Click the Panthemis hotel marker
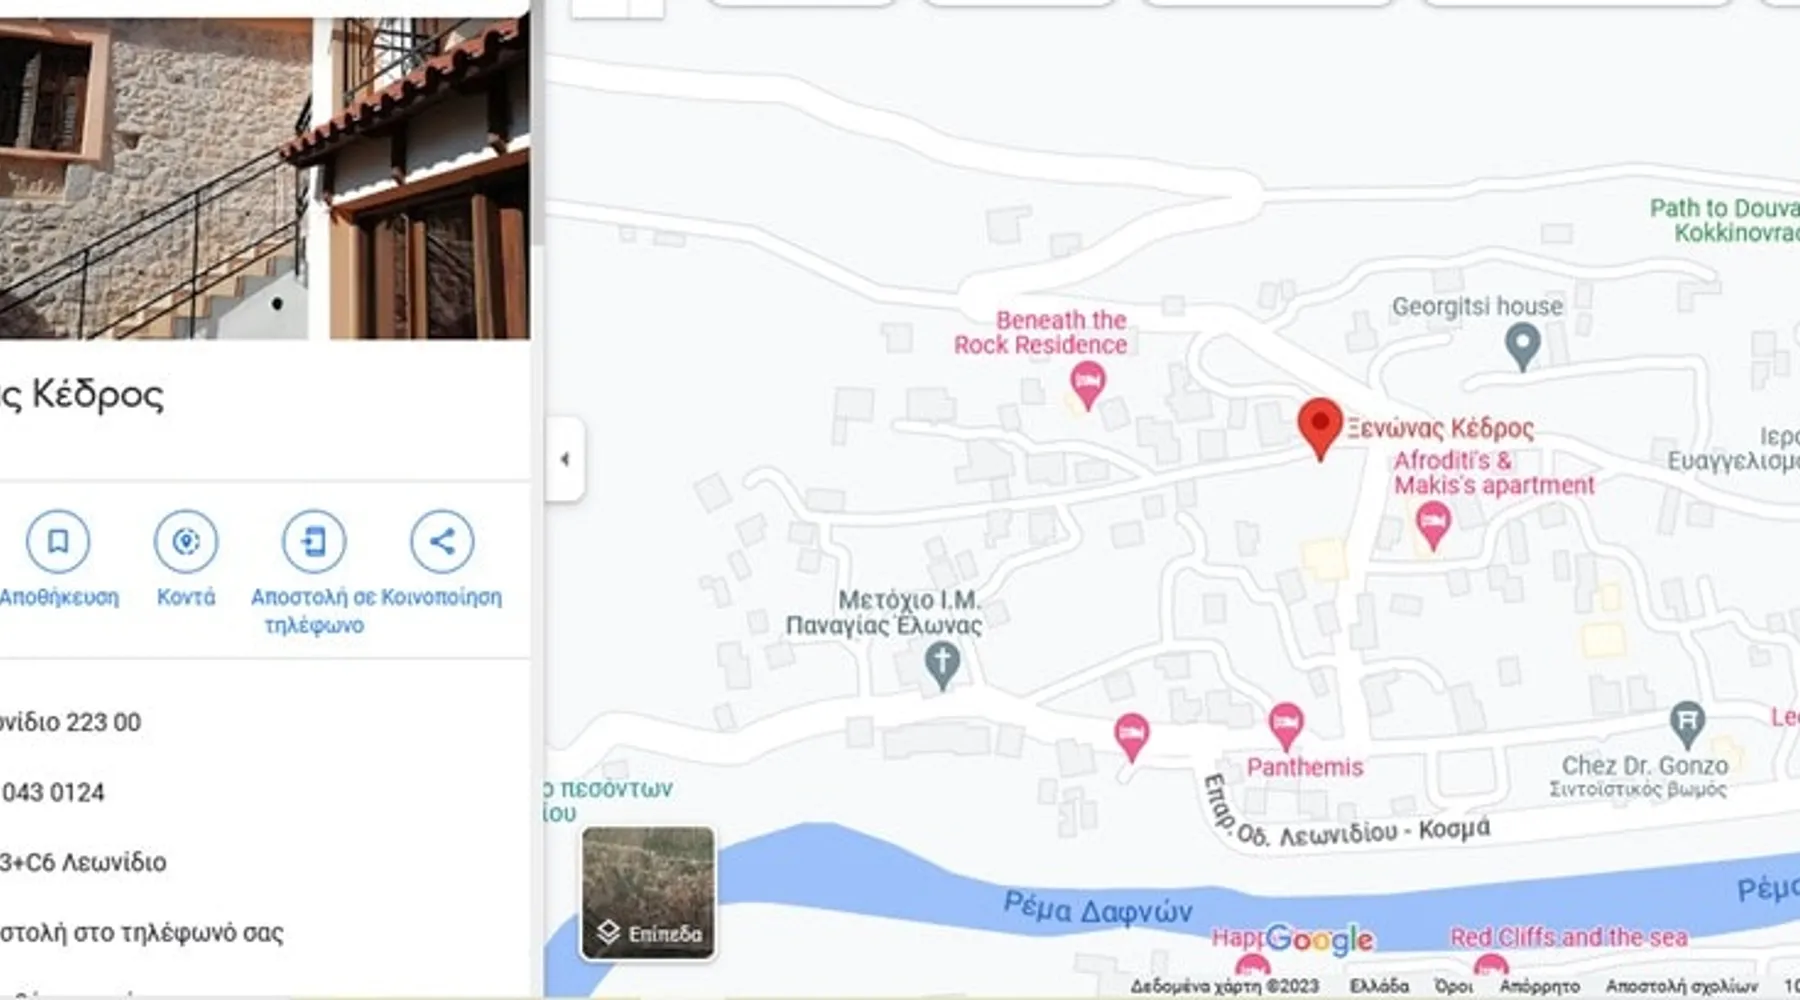Viewport: 1800px width, 1000px height. [x=1286, y=723]
